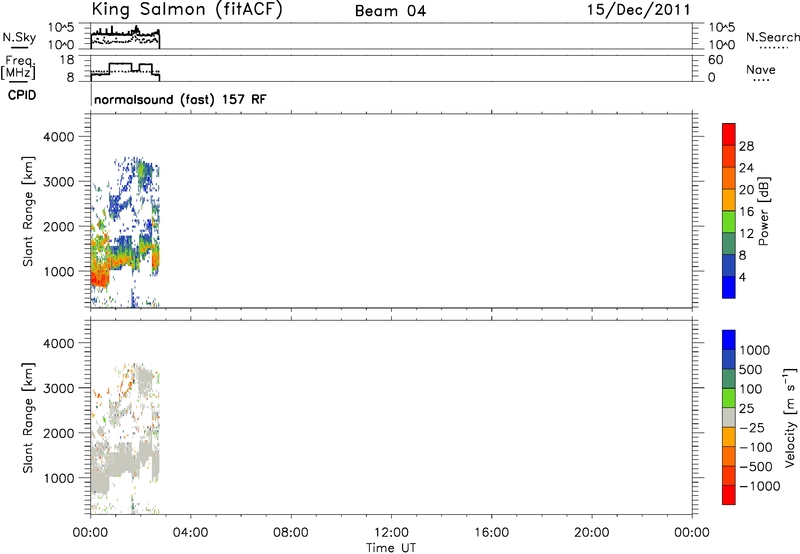800x554 pixels.
Task: Click 'normalsound (fast) 157 RF' text
Action: coord(180,99)
